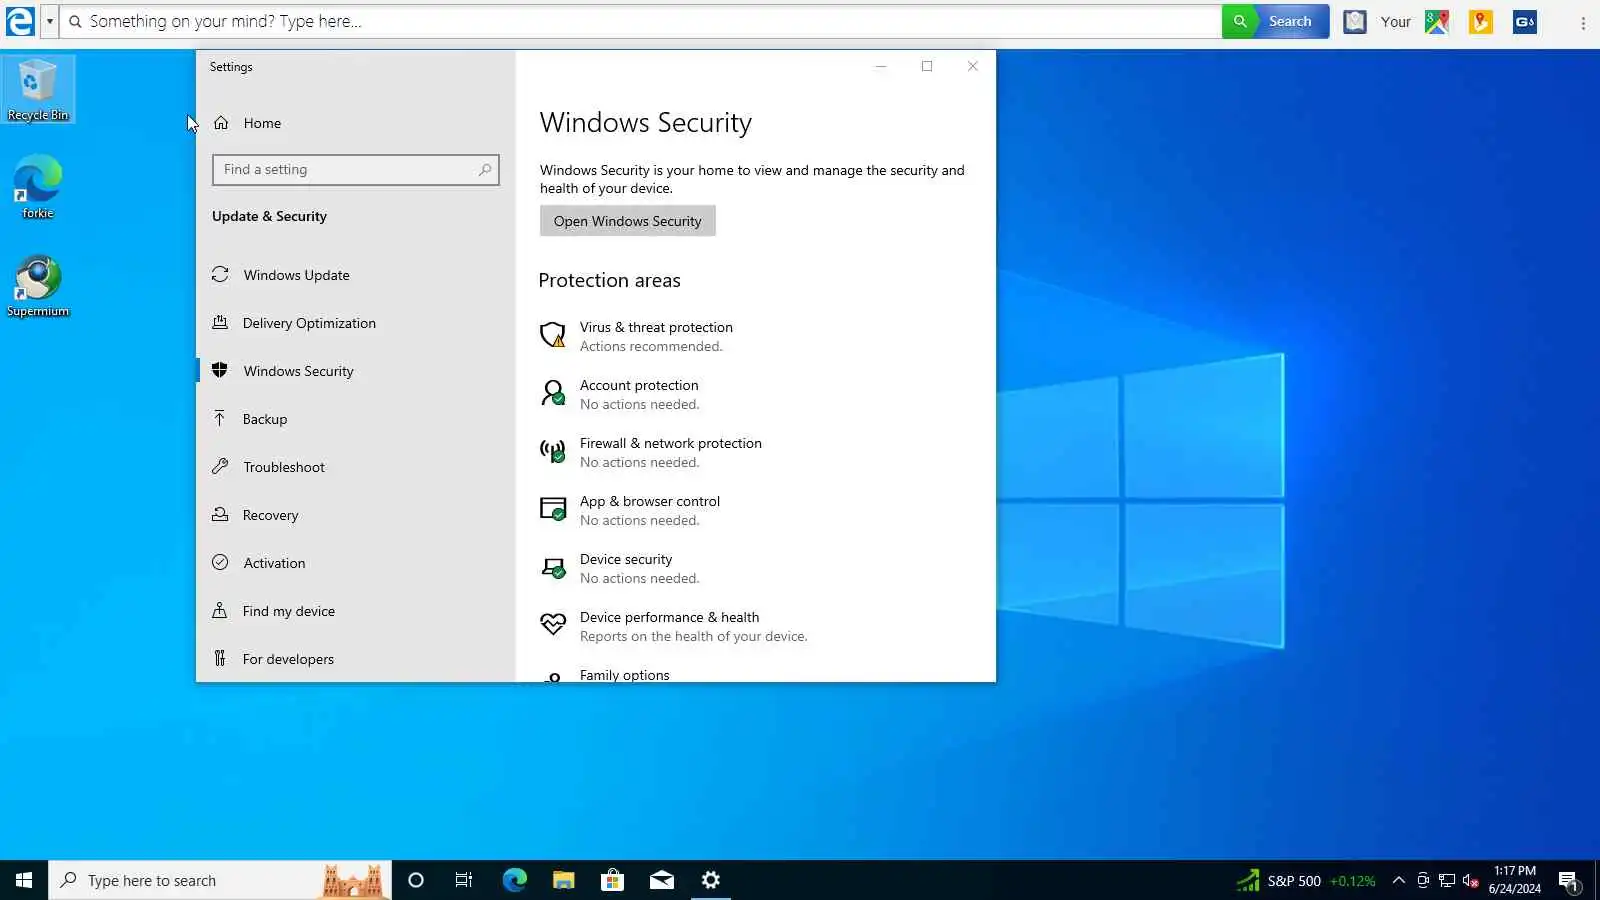Viewport: 1600px width, 900px height.
Task: Click the taskbar 'Type here to search' box
Action: pyautogui.click(x=220, y=880)
